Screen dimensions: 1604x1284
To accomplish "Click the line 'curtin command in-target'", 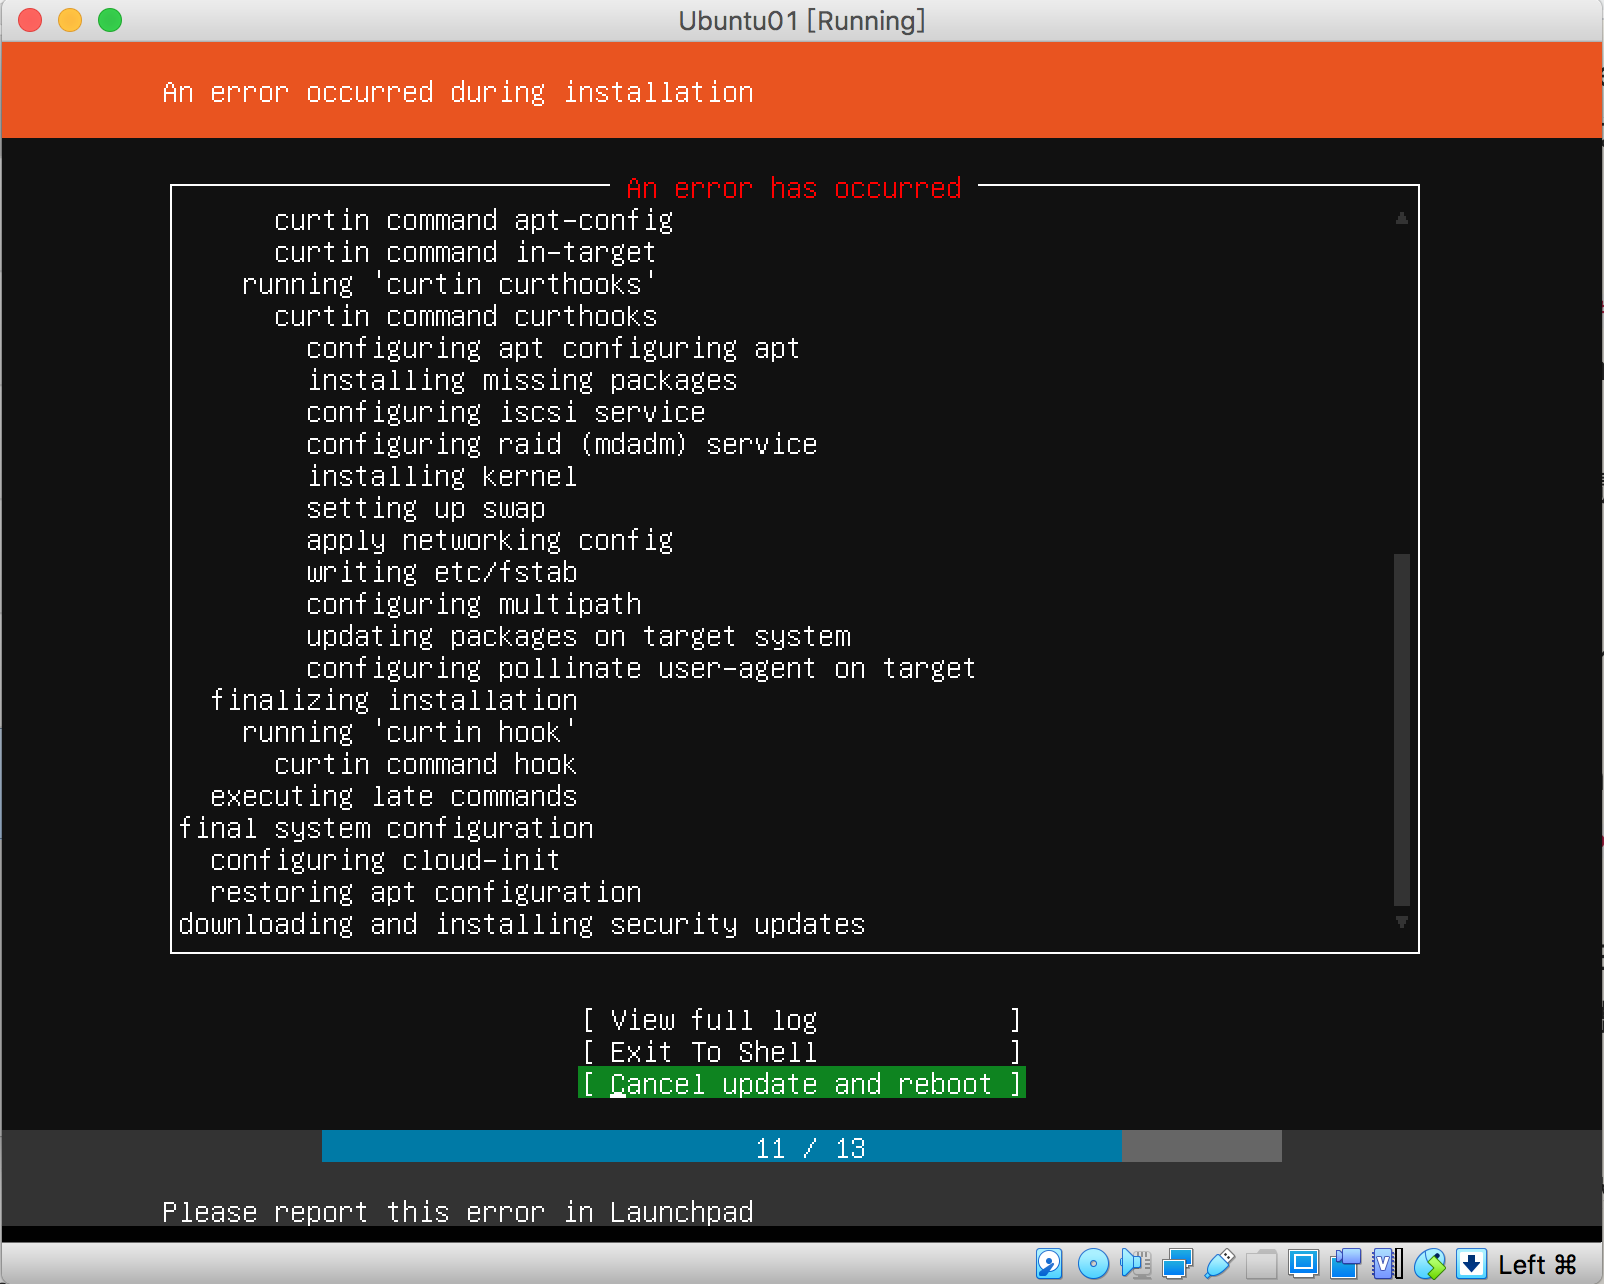I will 465,252.
